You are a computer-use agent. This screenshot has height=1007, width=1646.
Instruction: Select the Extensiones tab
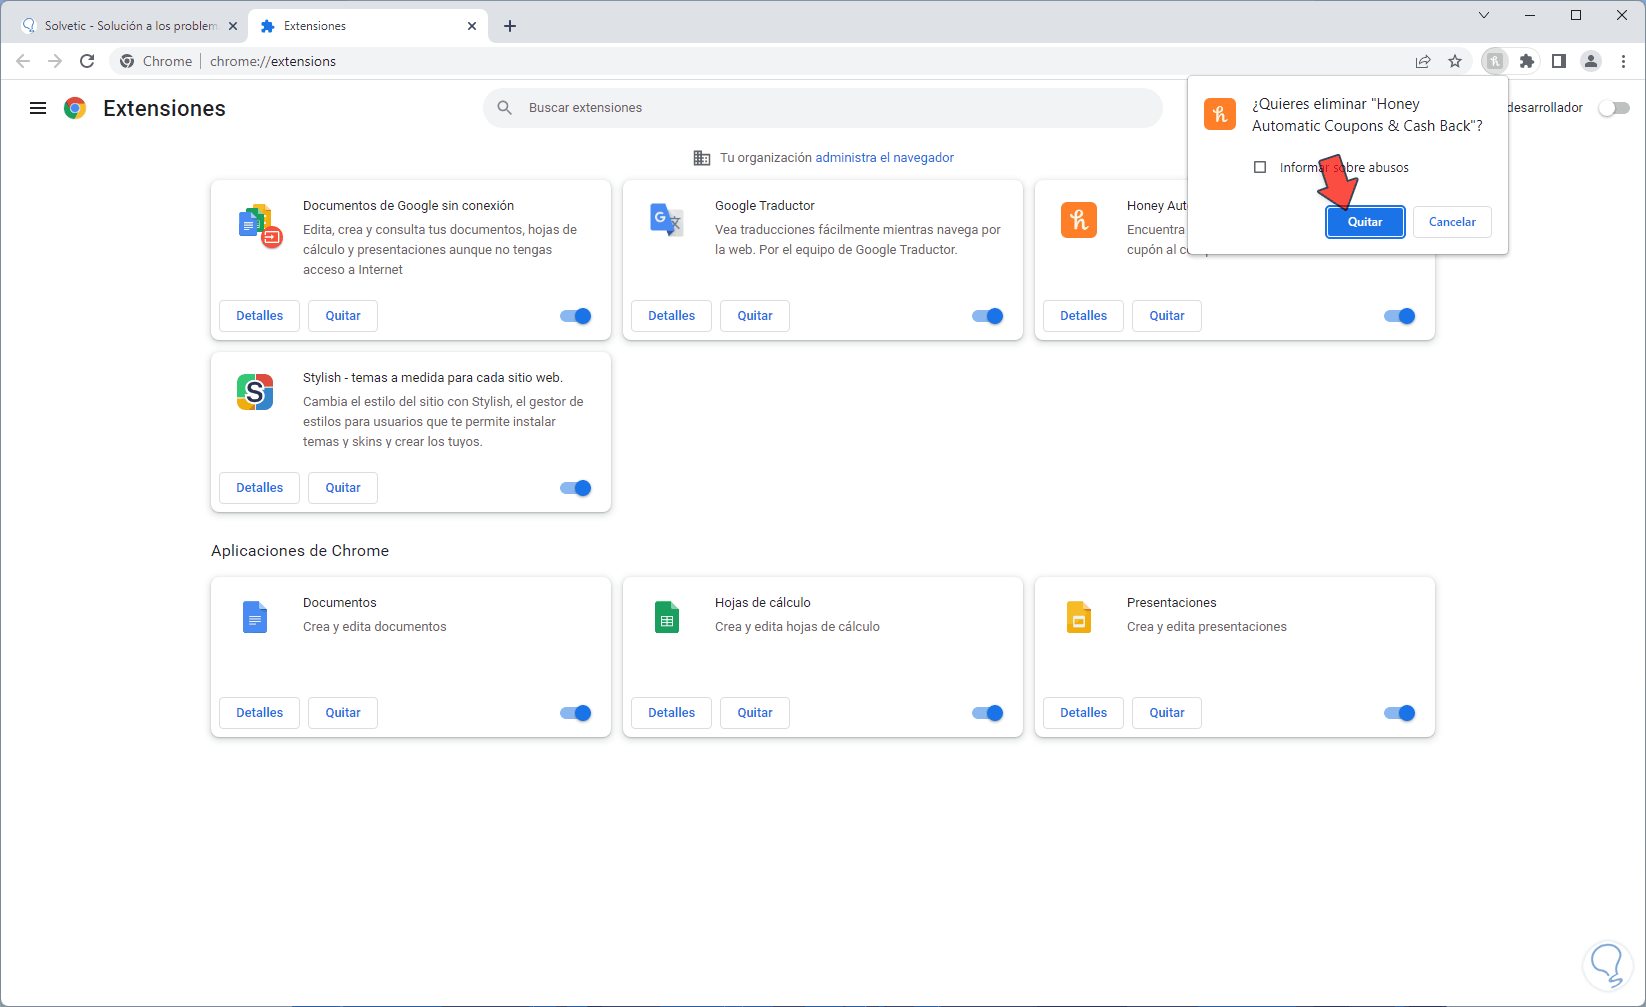coord(369,26)
